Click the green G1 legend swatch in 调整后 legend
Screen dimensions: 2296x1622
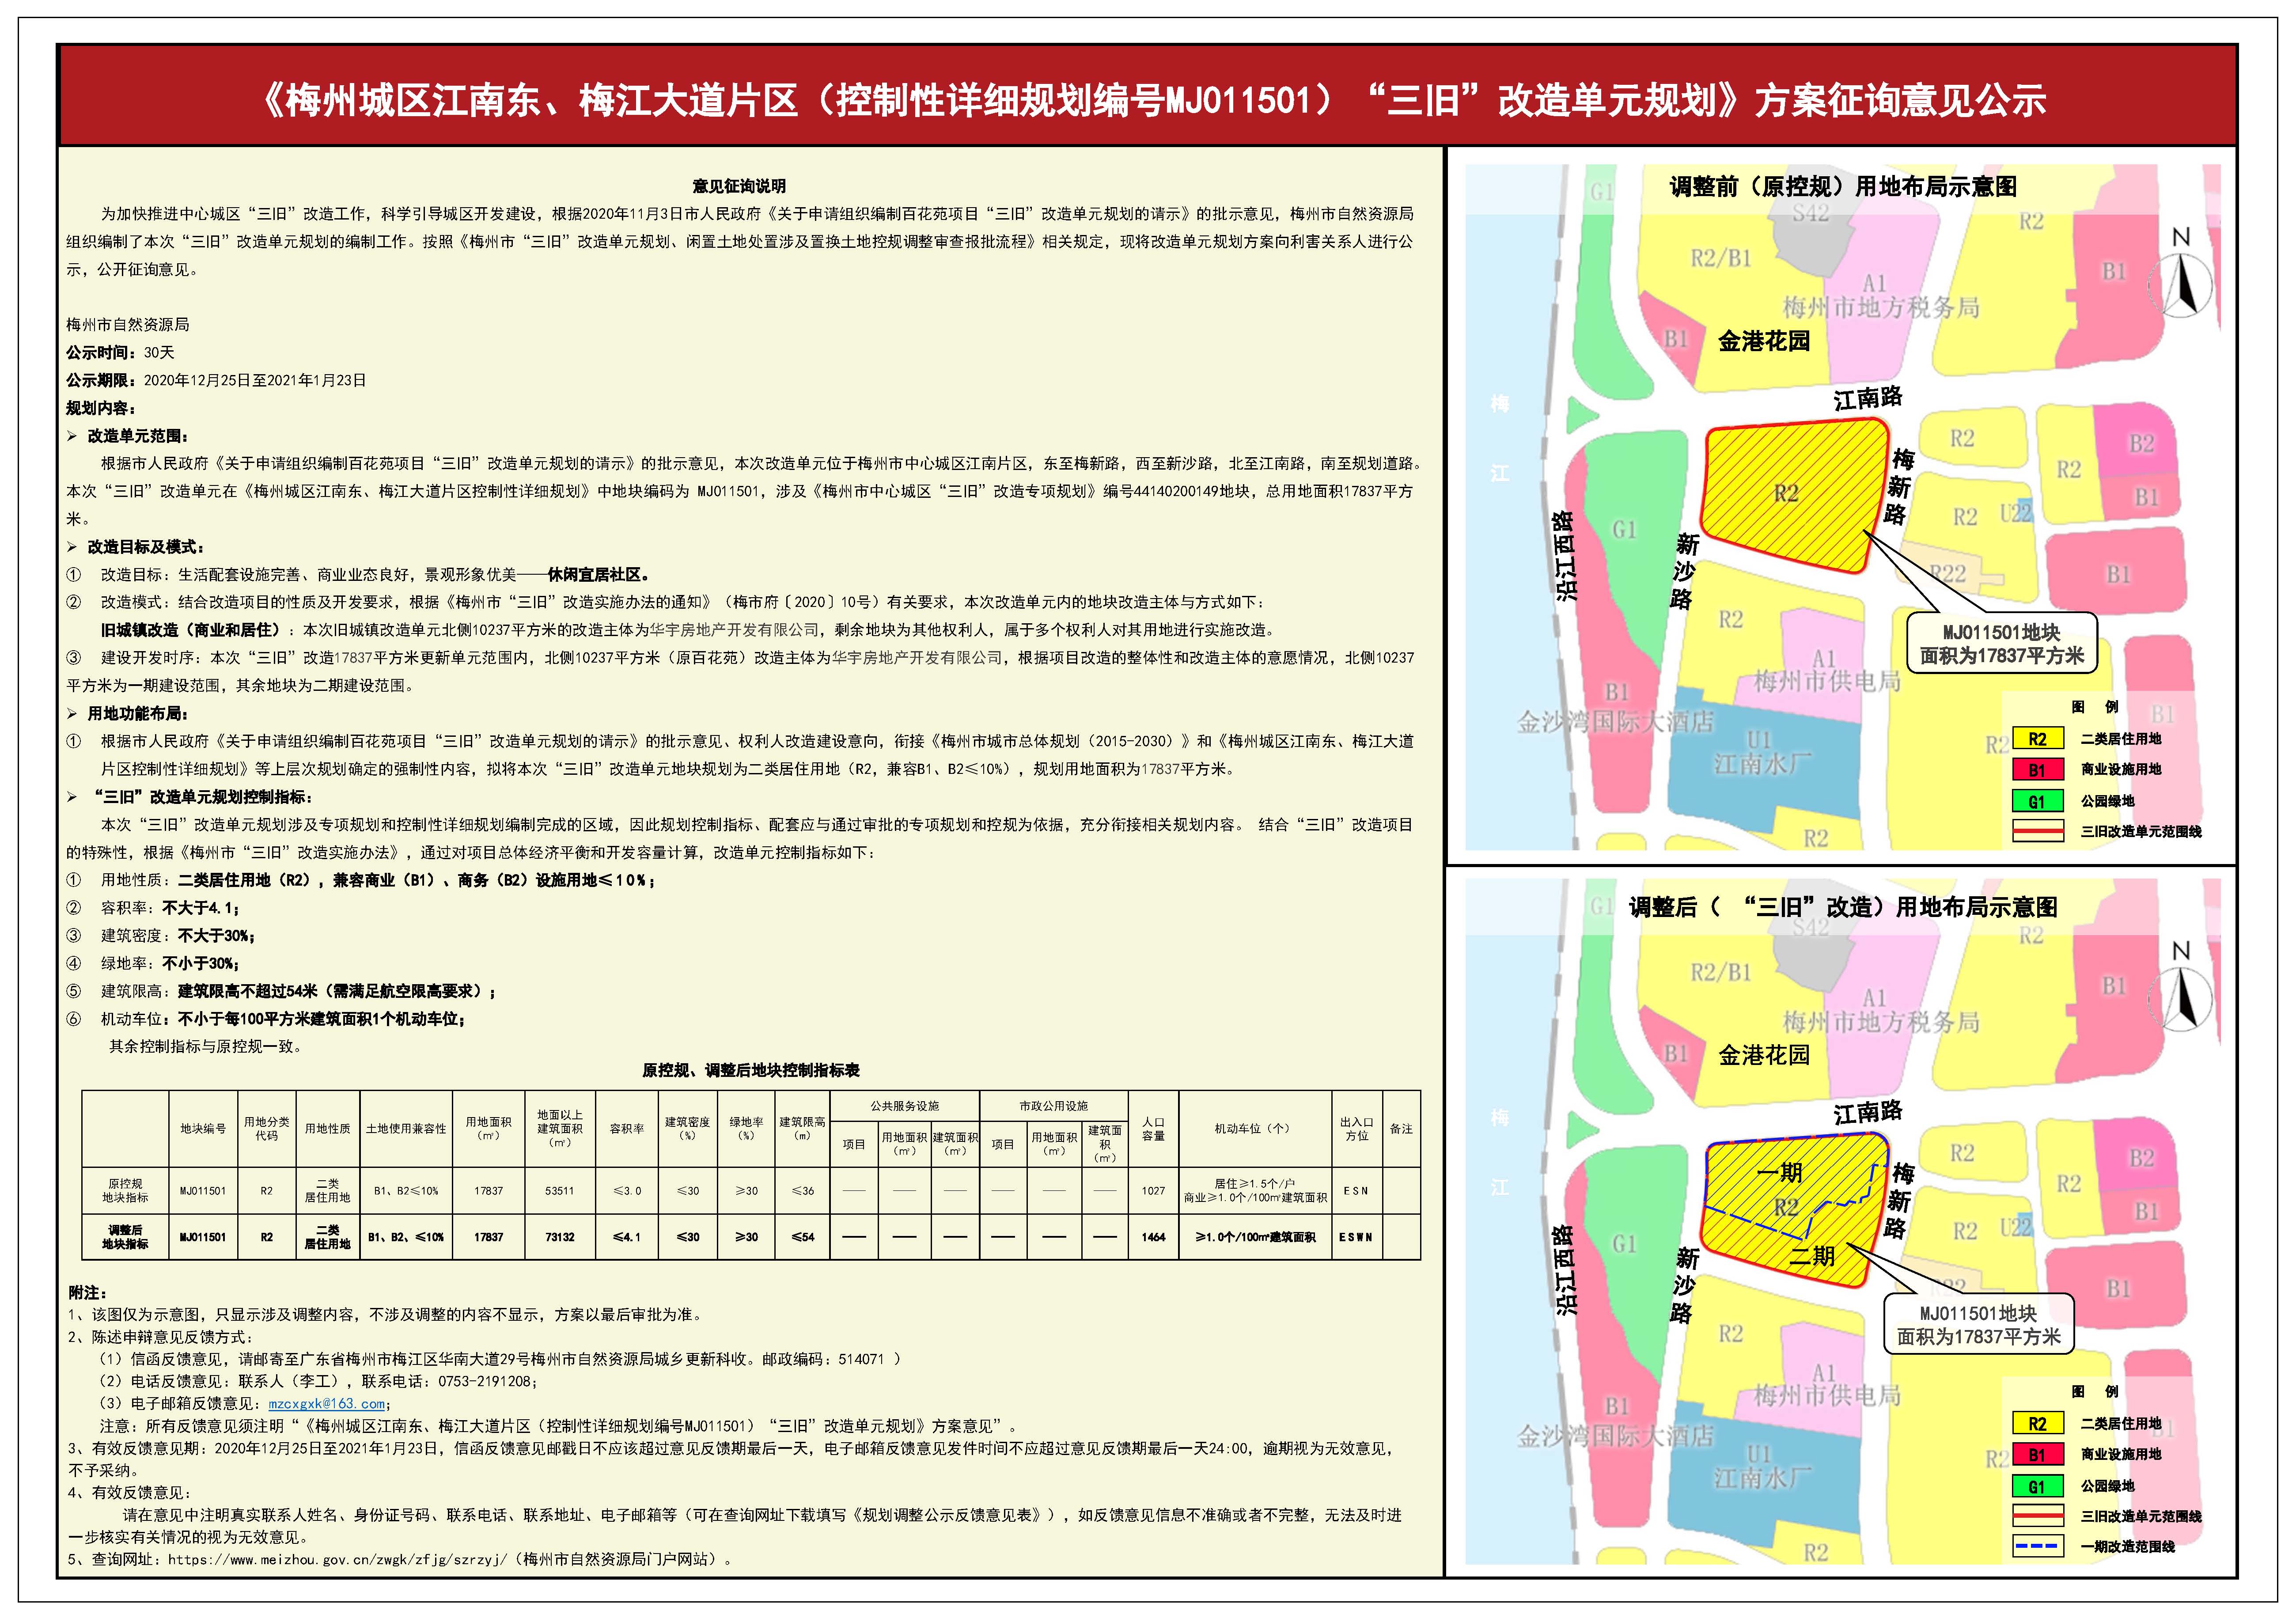coord(2037,1487)
